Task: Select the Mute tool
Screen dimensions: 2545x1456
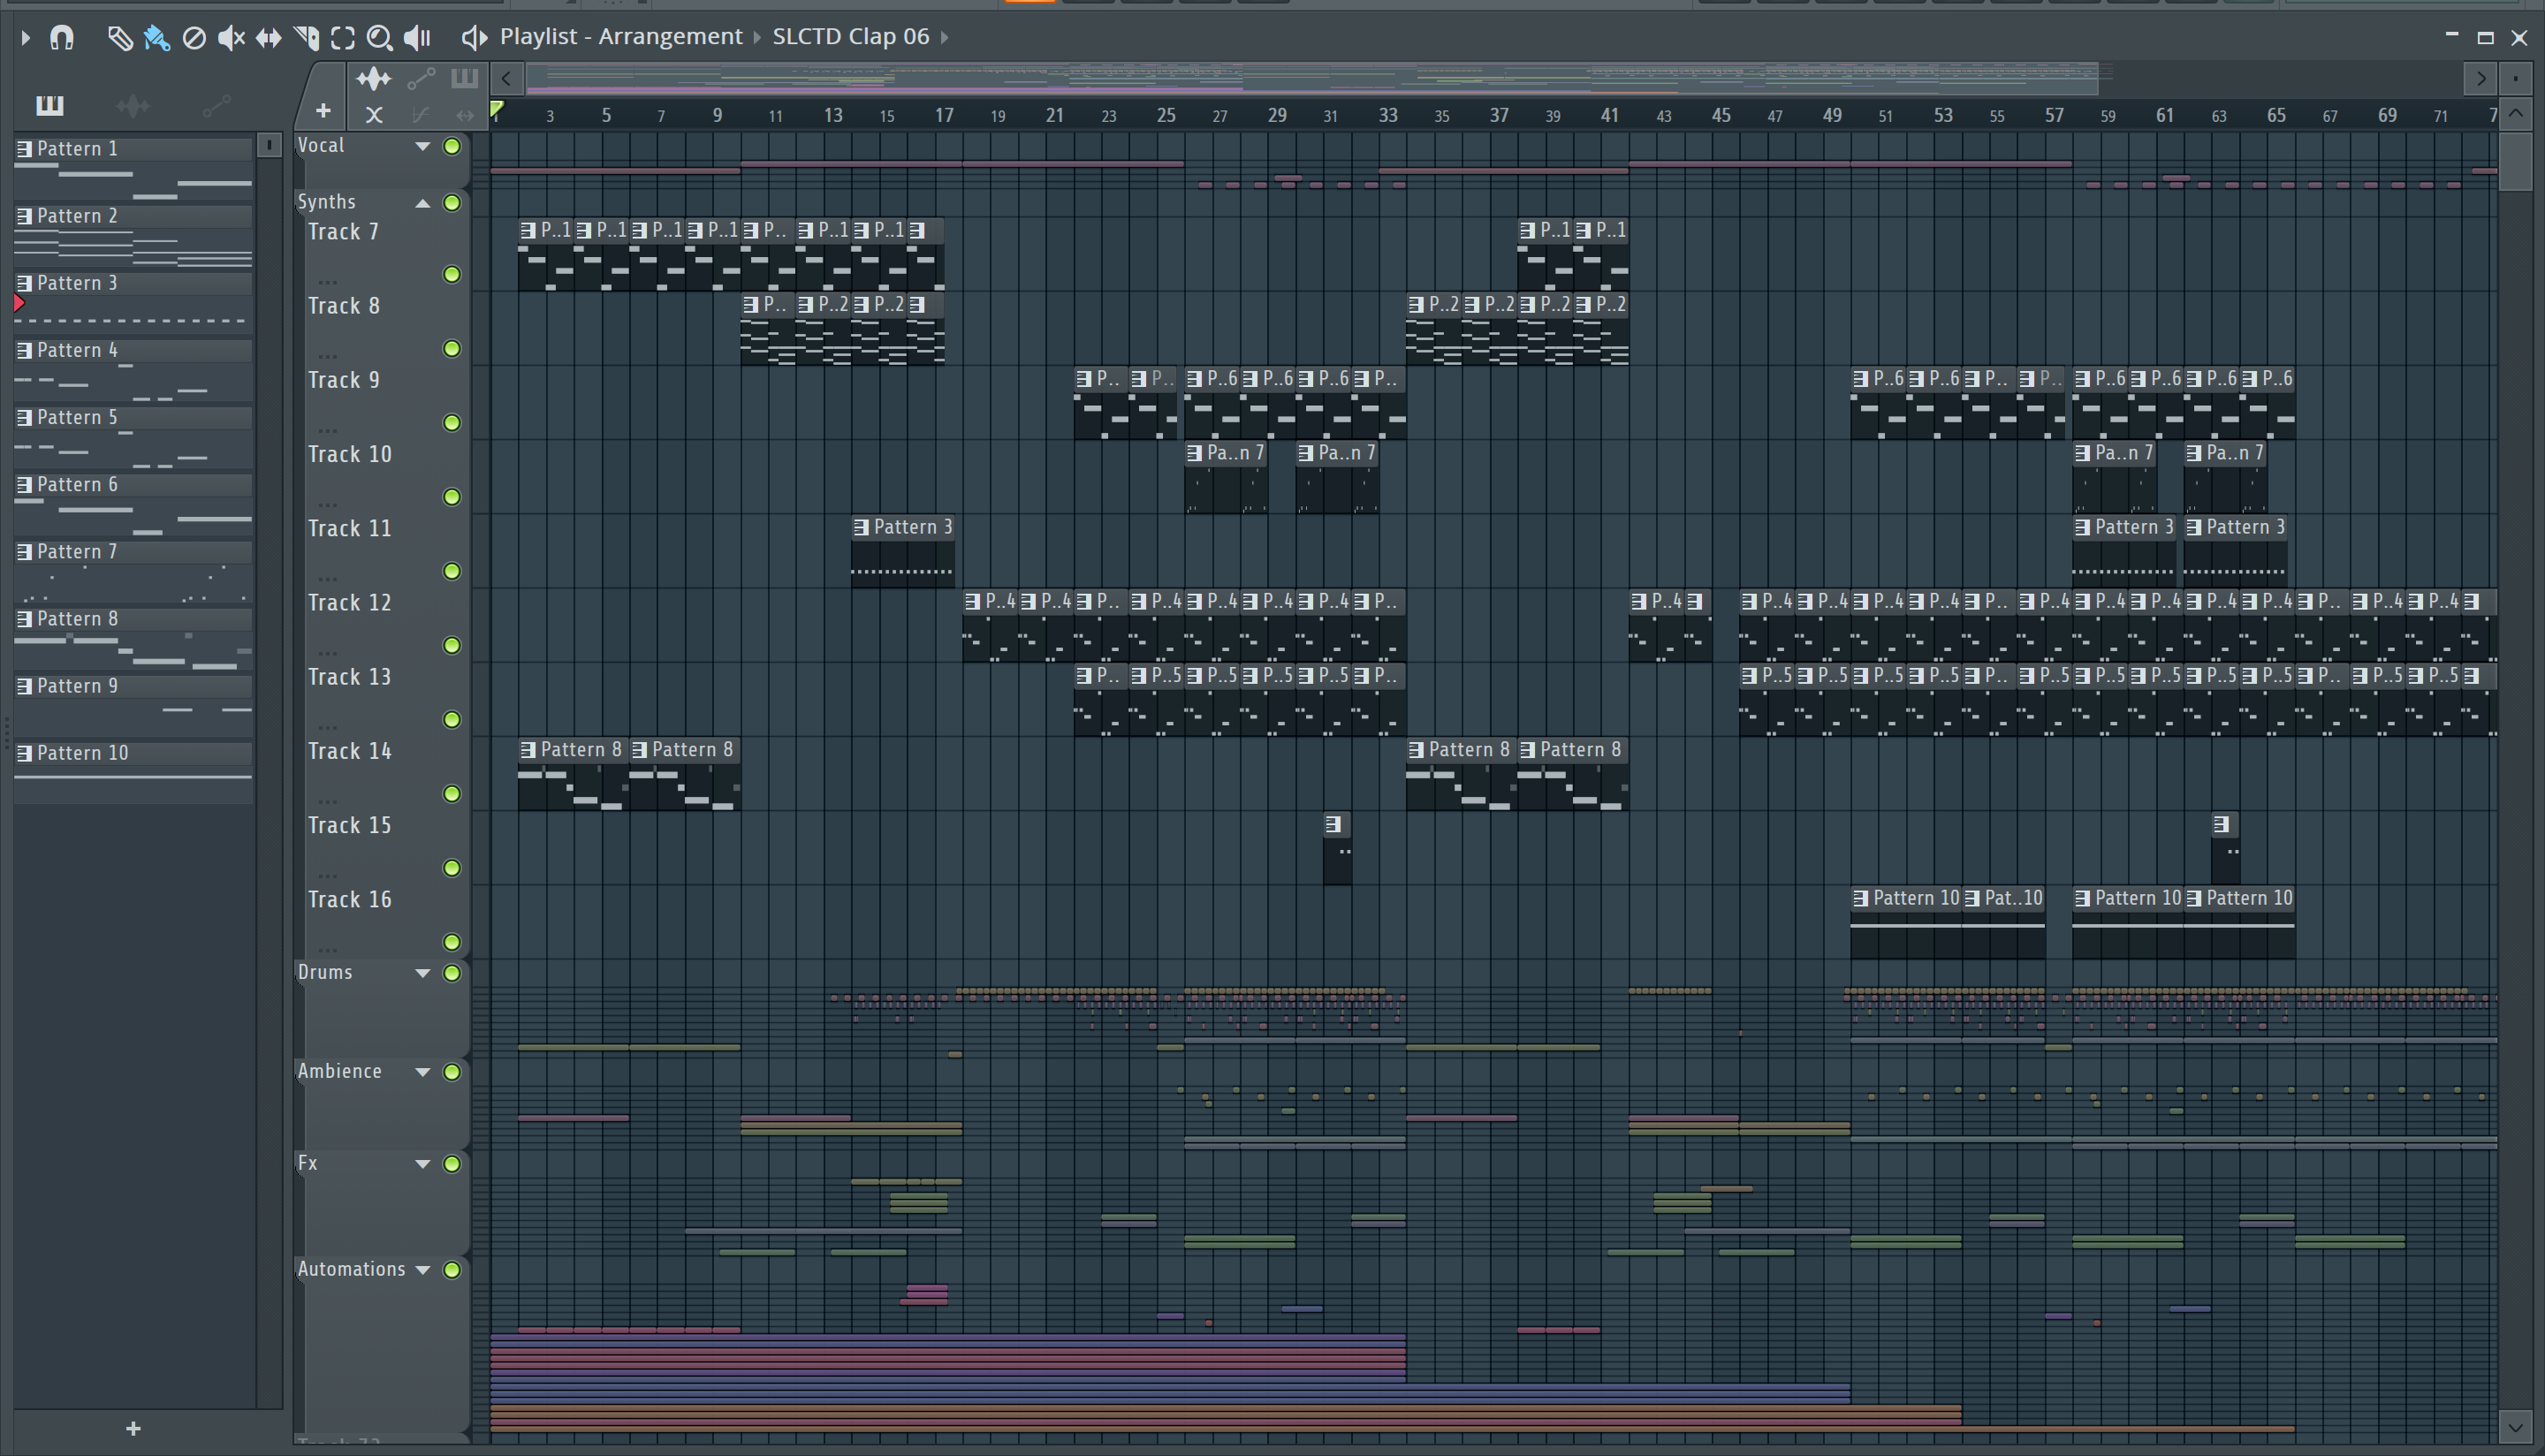Action: [x=231, y=38]
